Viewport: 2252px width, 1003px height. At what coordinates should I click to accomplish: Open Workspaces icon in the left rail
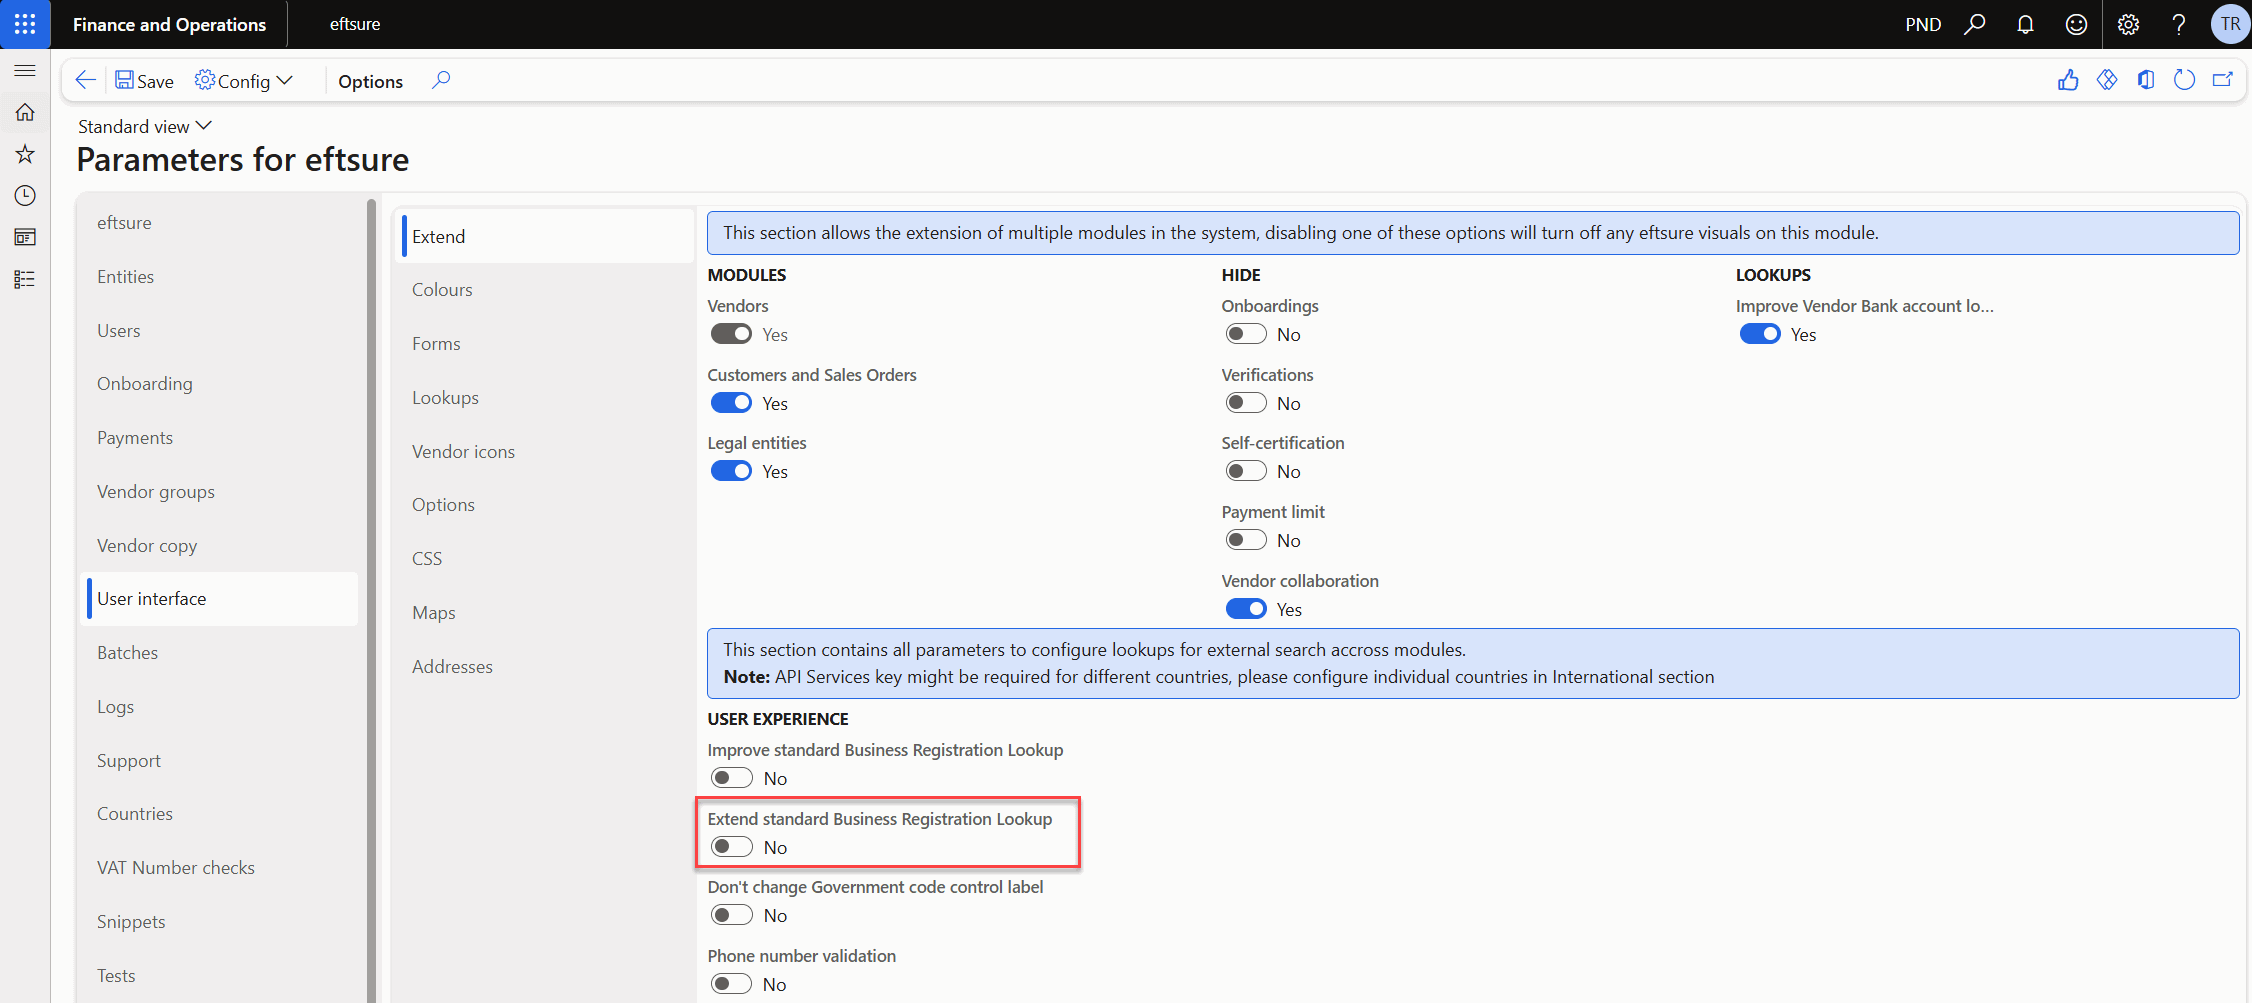(25, 237)
